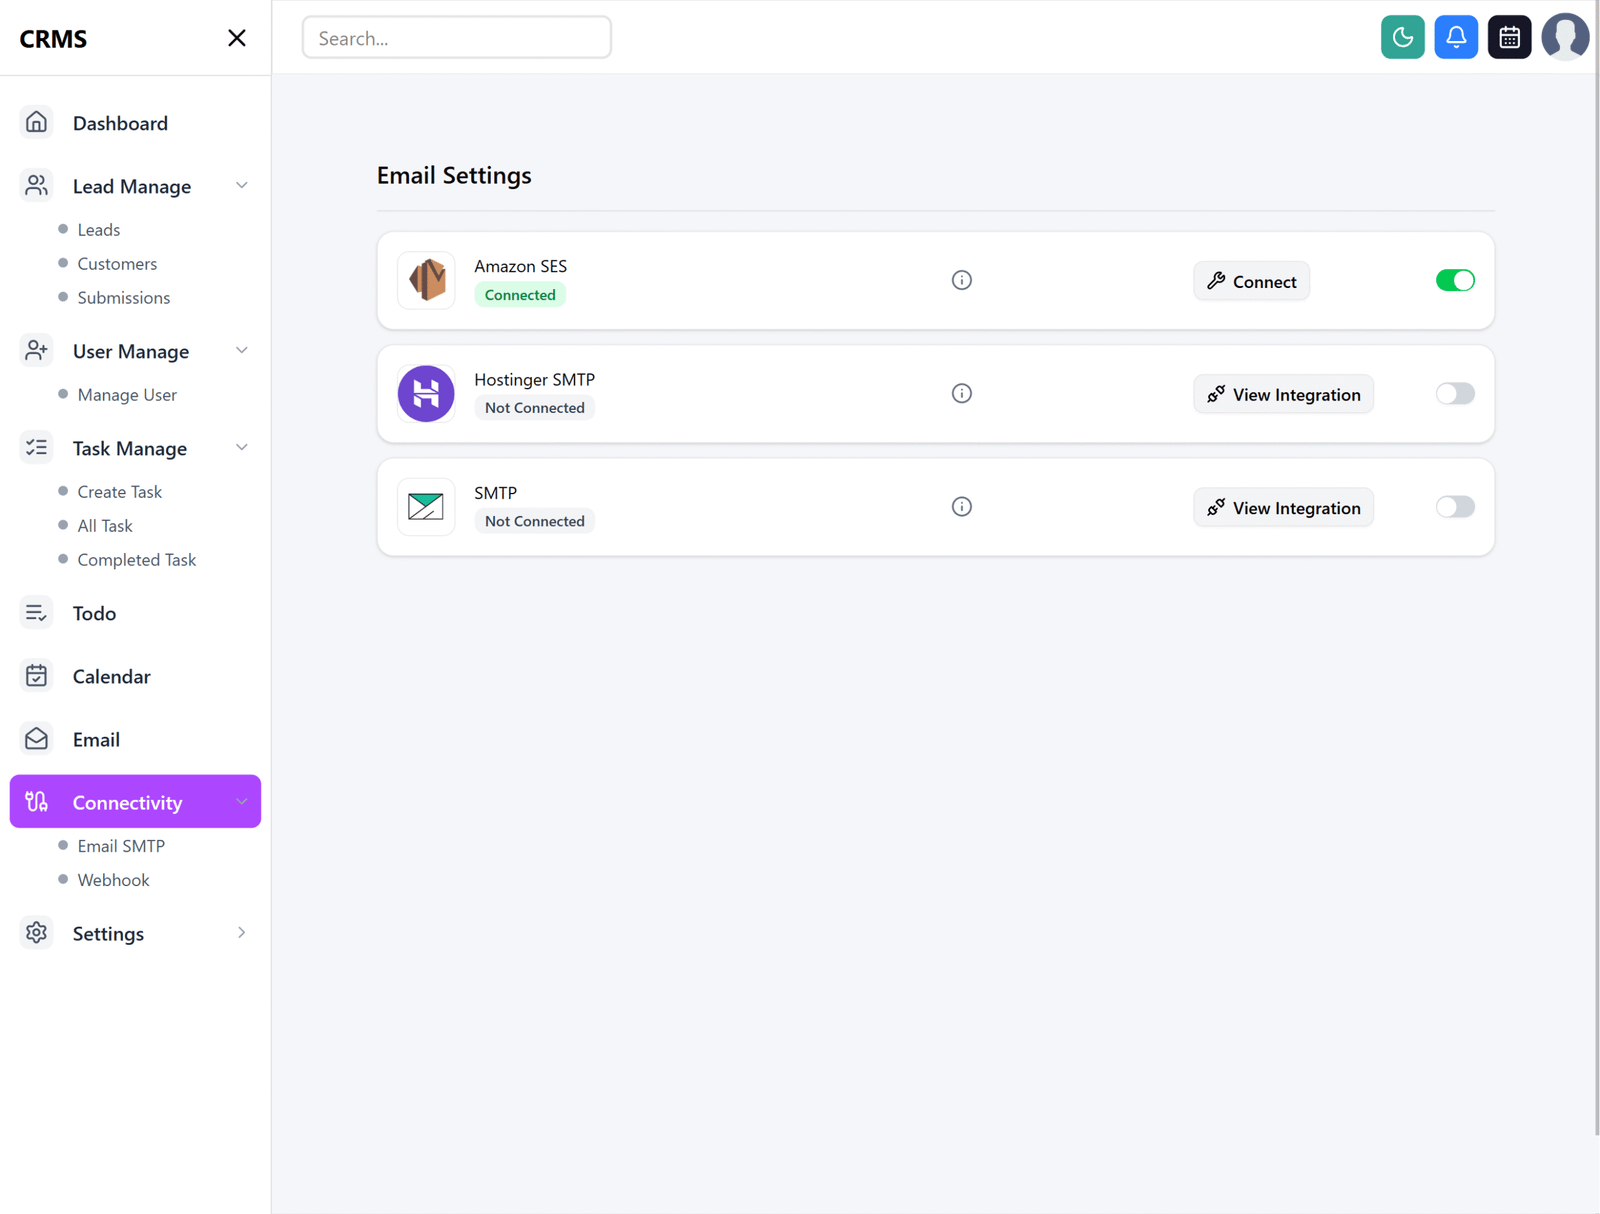This screenshot has width=1600, height=1214.
Task: Enable the SMTP integration toggle
Action: tap(1455, 506)
